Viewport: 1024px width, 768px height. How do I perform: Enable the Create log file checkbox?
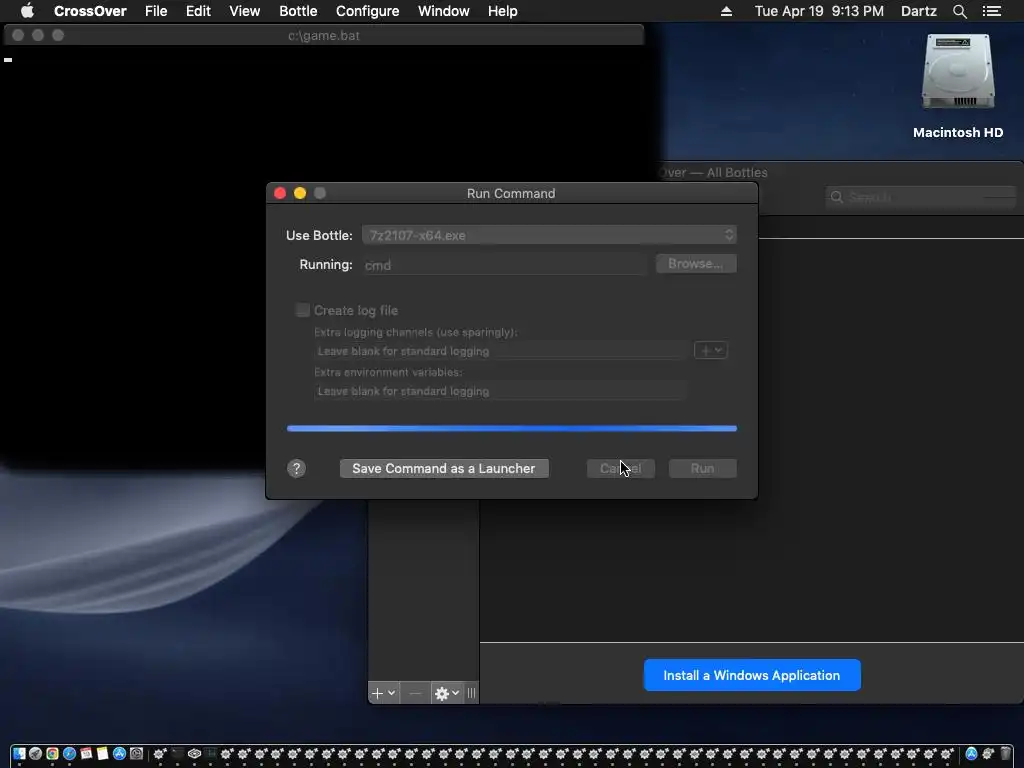click(302, 310)
